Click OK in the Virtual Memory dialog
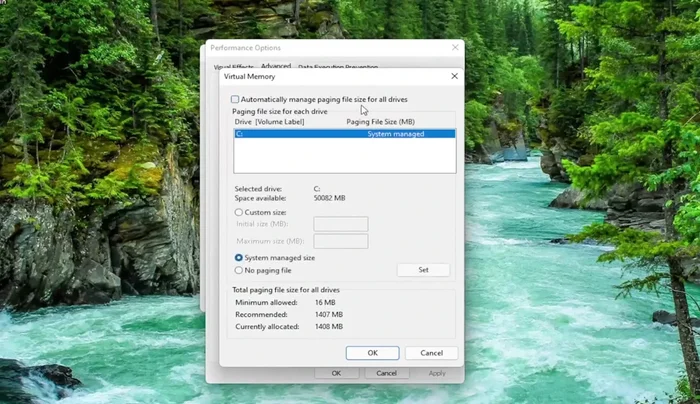The image size is (700, 404). point(372,353)
